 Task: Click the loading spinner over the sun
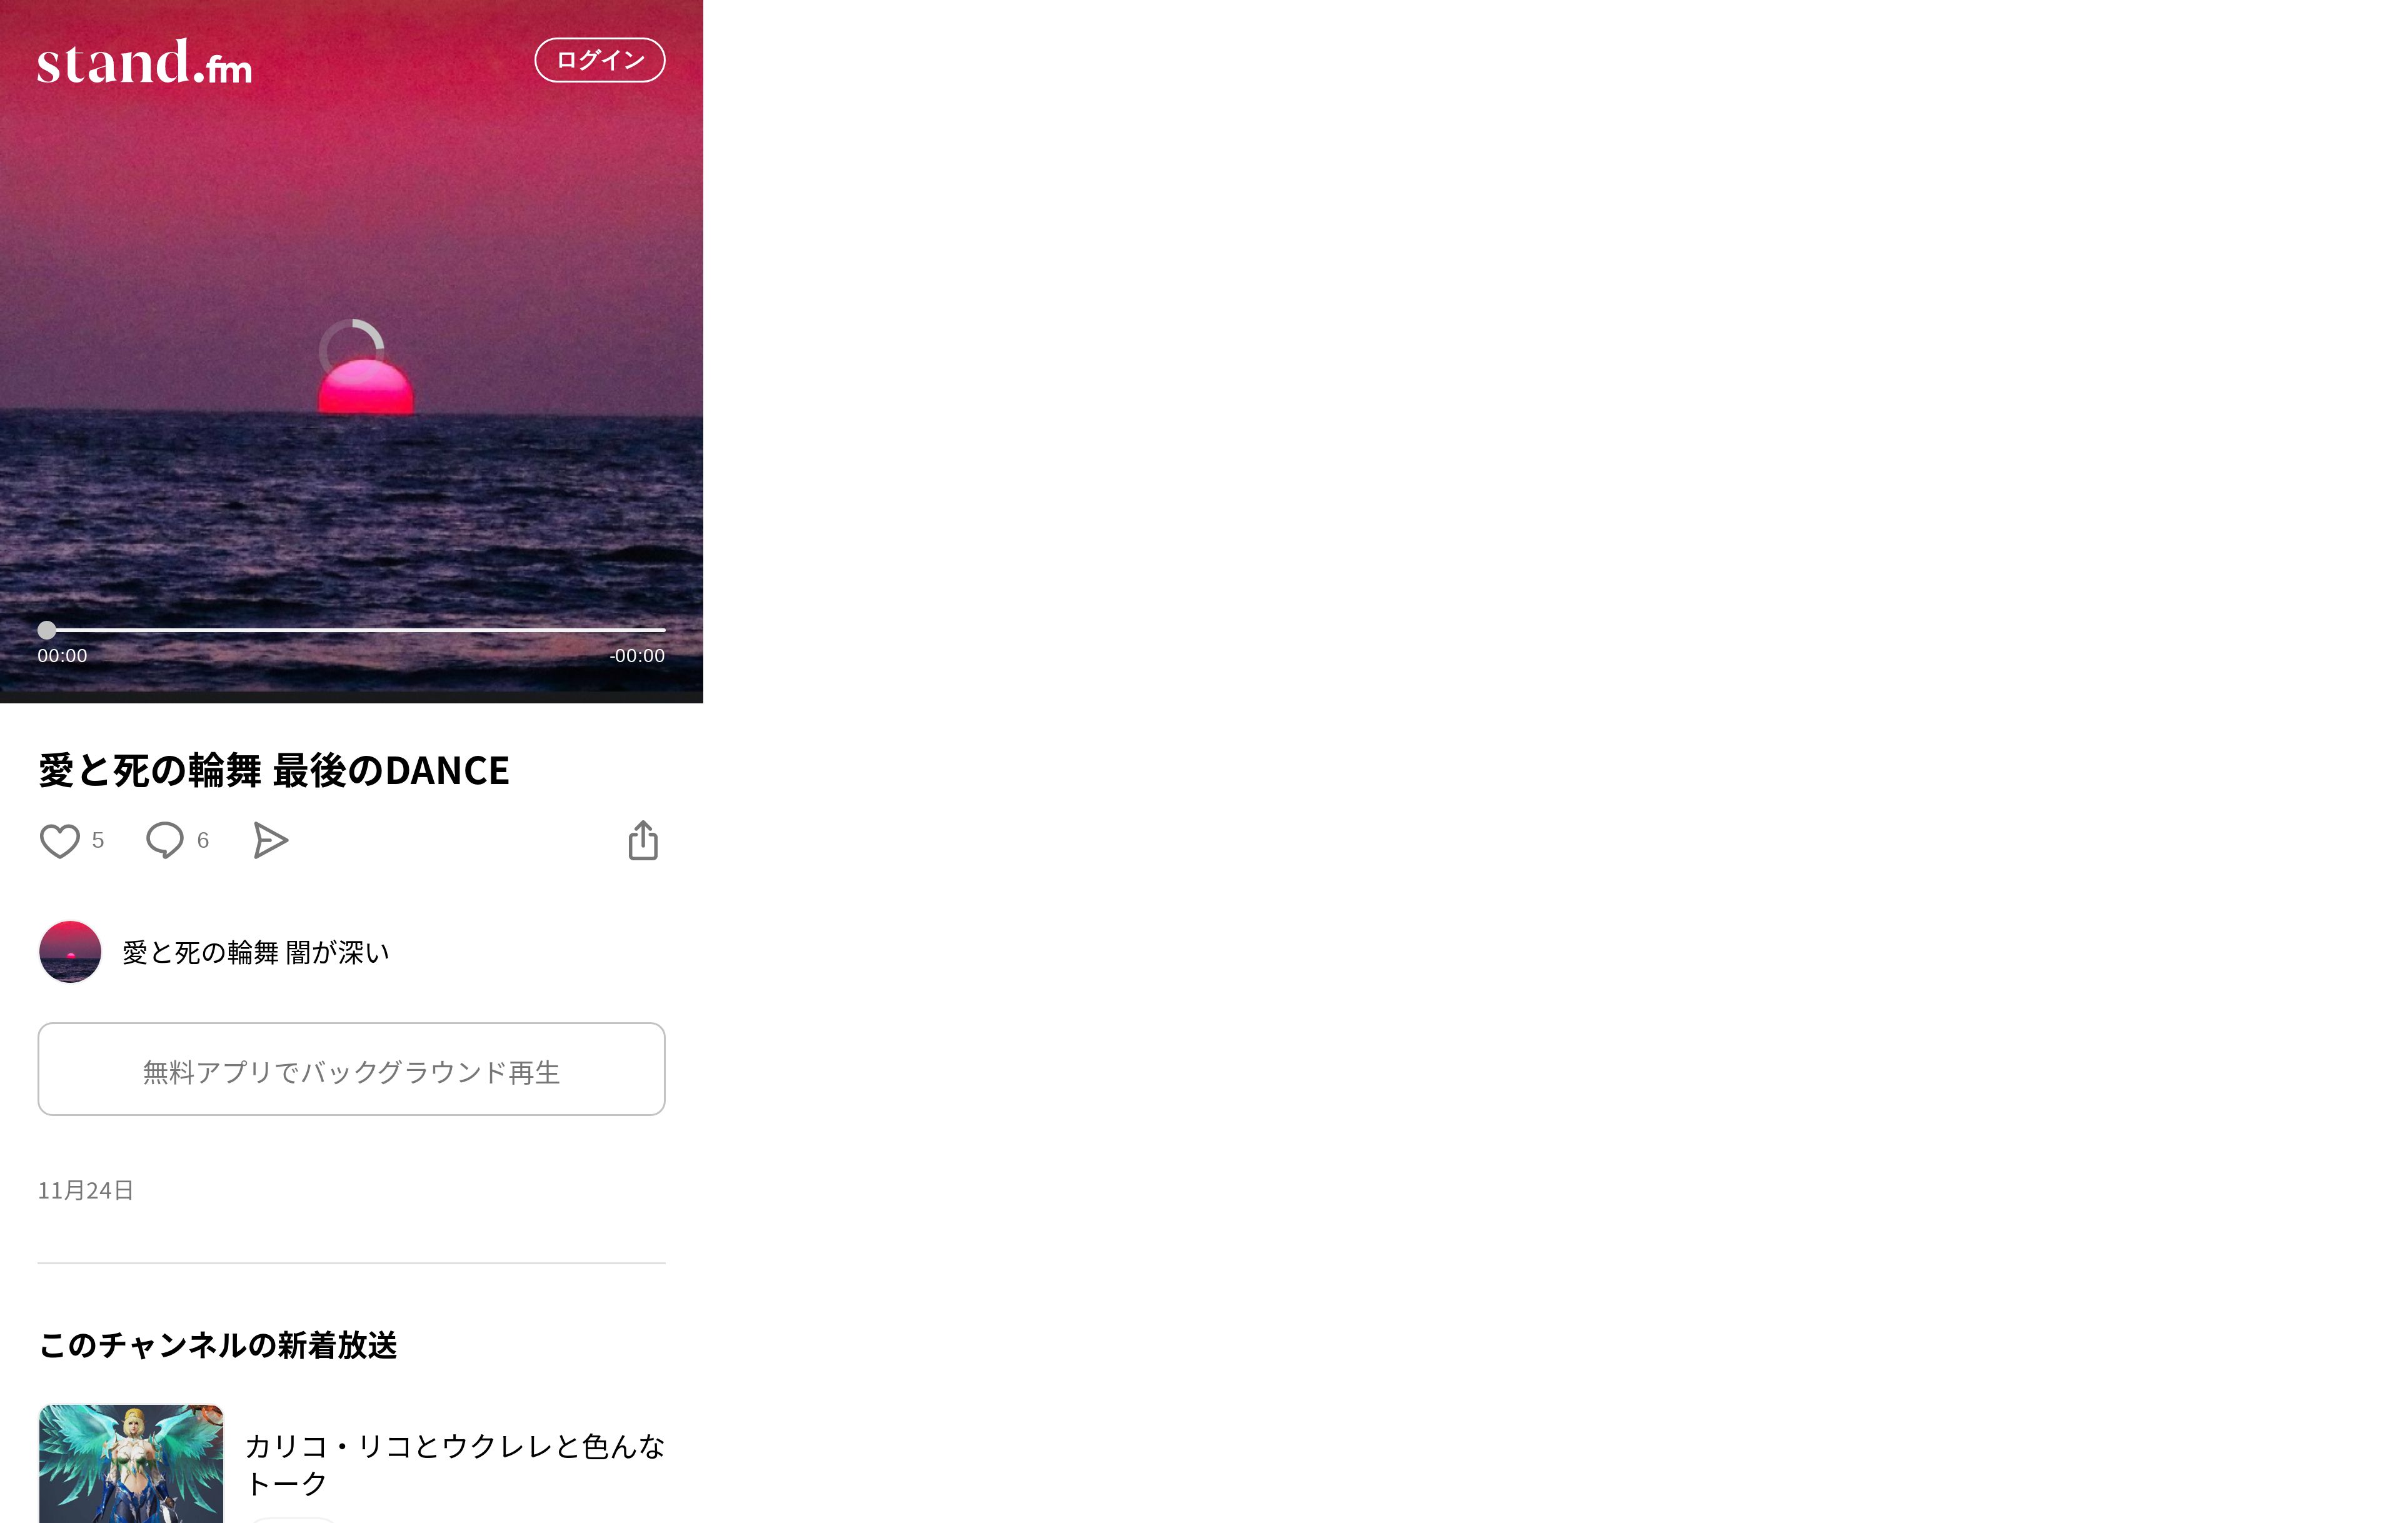(x=351, y=350)
